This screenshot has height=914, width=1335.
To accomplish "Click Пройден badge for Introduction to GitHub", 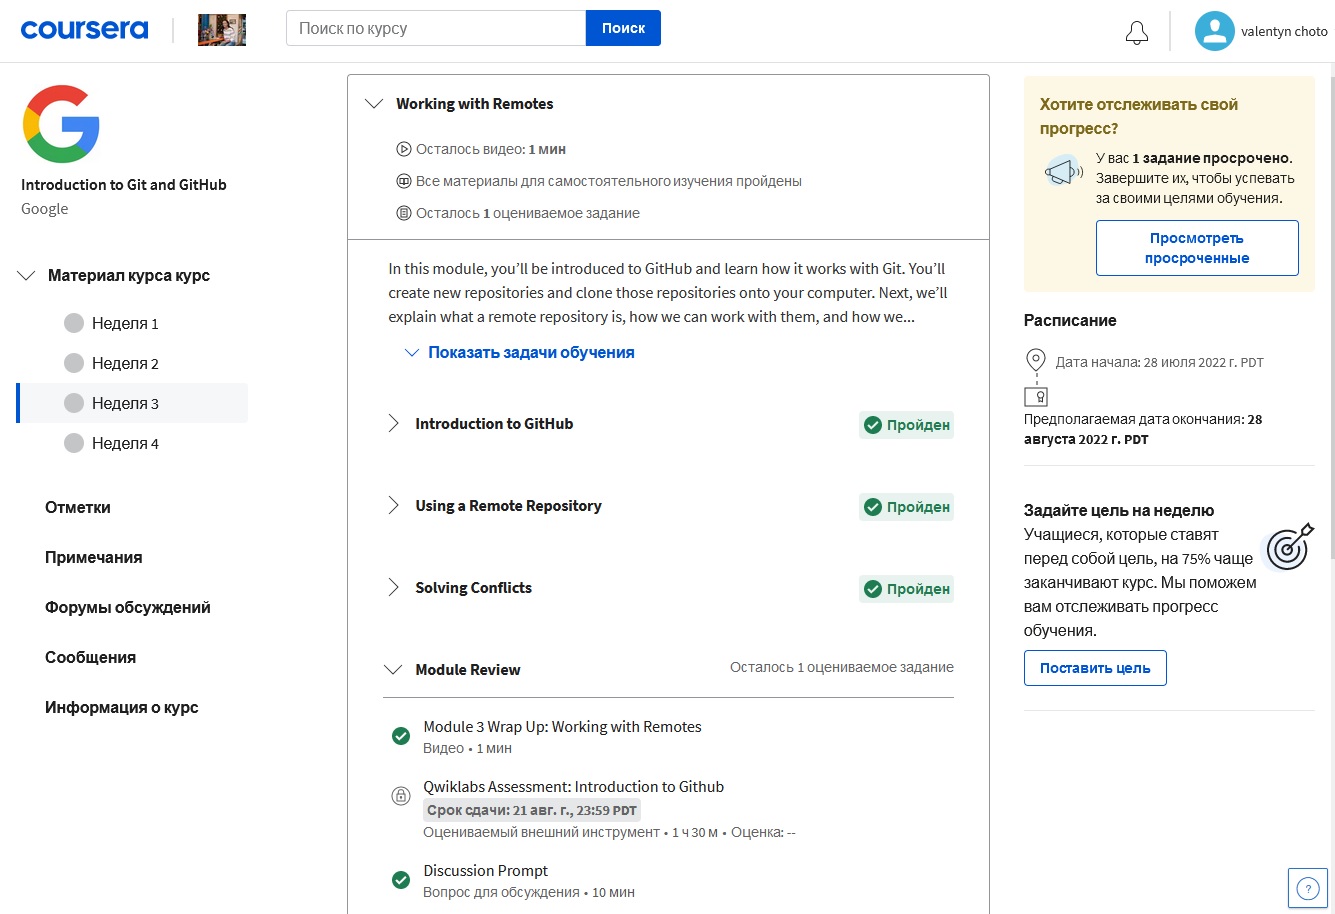I will [907, 425].
